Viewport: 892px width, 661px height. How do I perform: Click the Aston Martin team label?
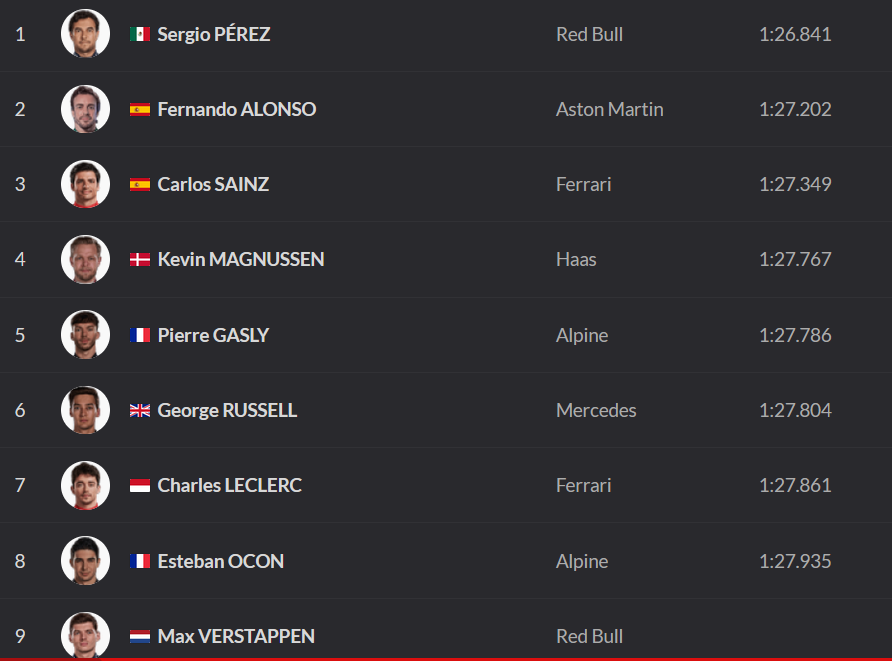[609, 109]
